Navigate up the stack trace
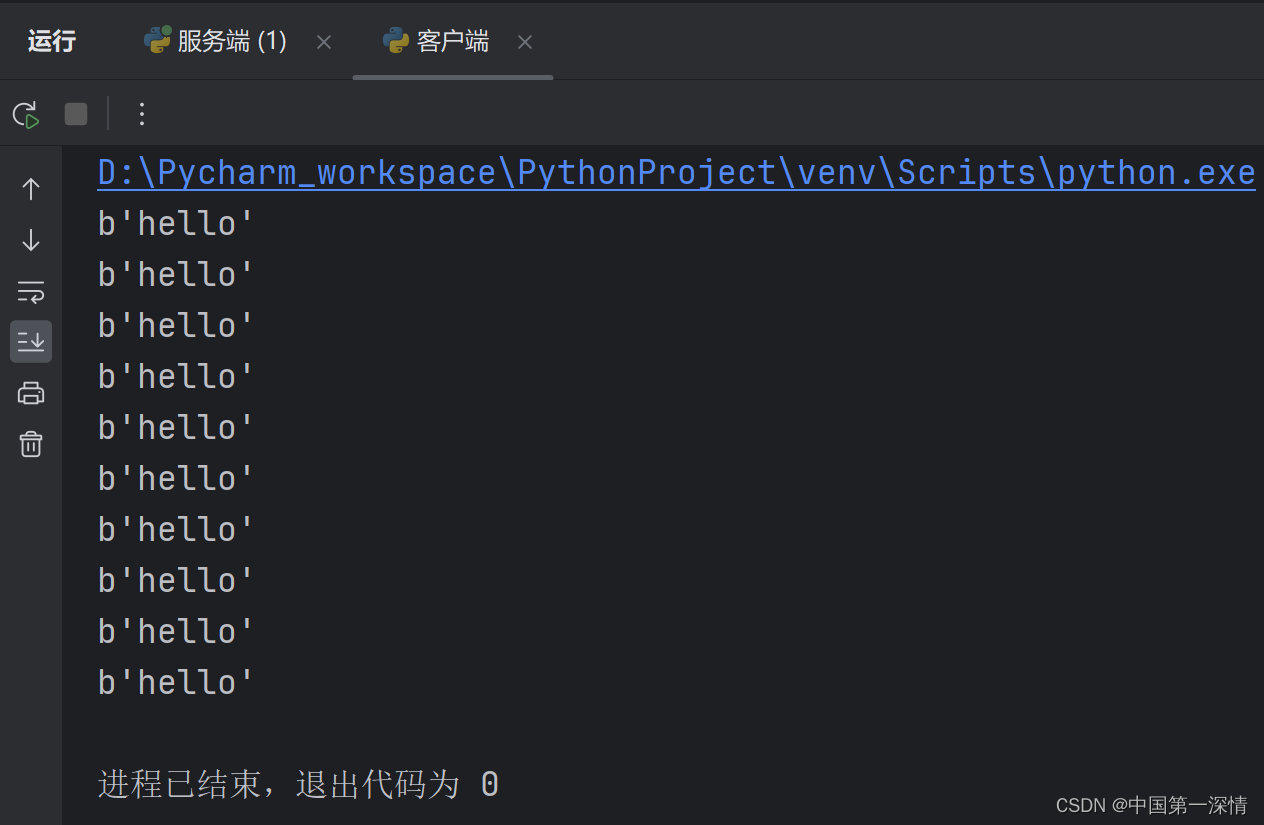This screenshot has height=825, width=1264. (30, 188)
